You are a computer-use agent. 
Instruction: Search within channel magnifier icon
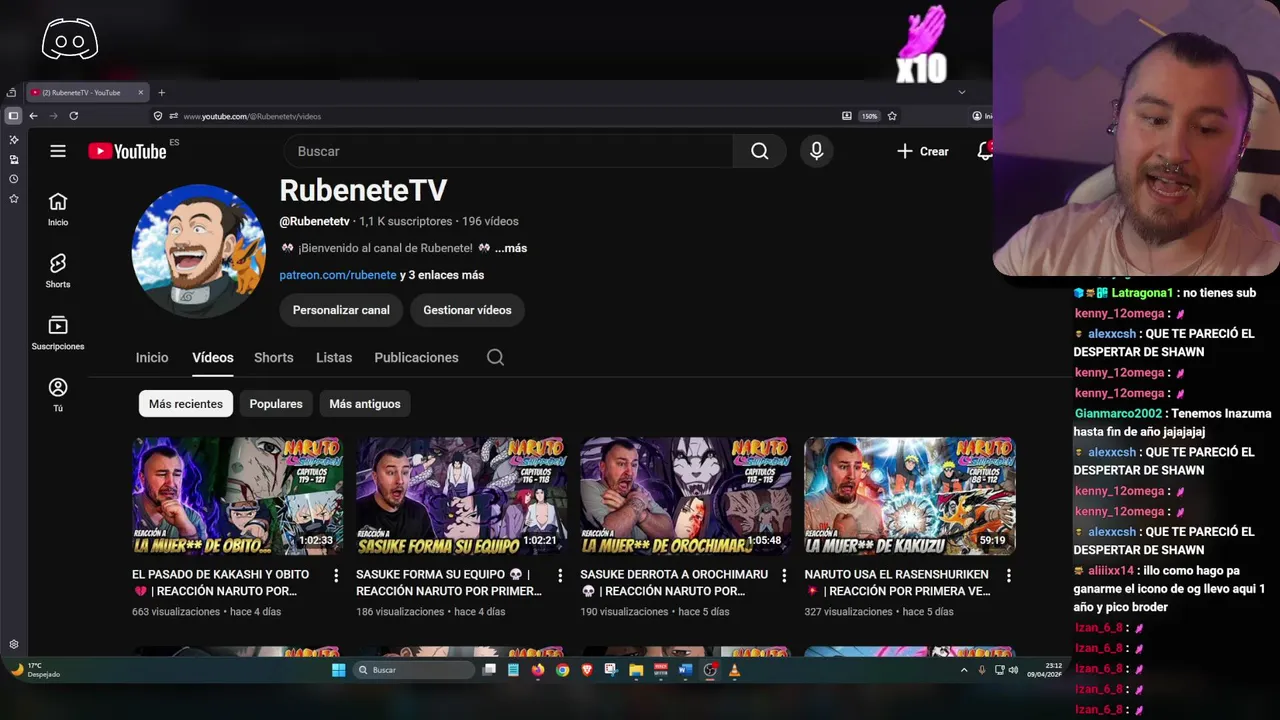[x=495, y=357]
